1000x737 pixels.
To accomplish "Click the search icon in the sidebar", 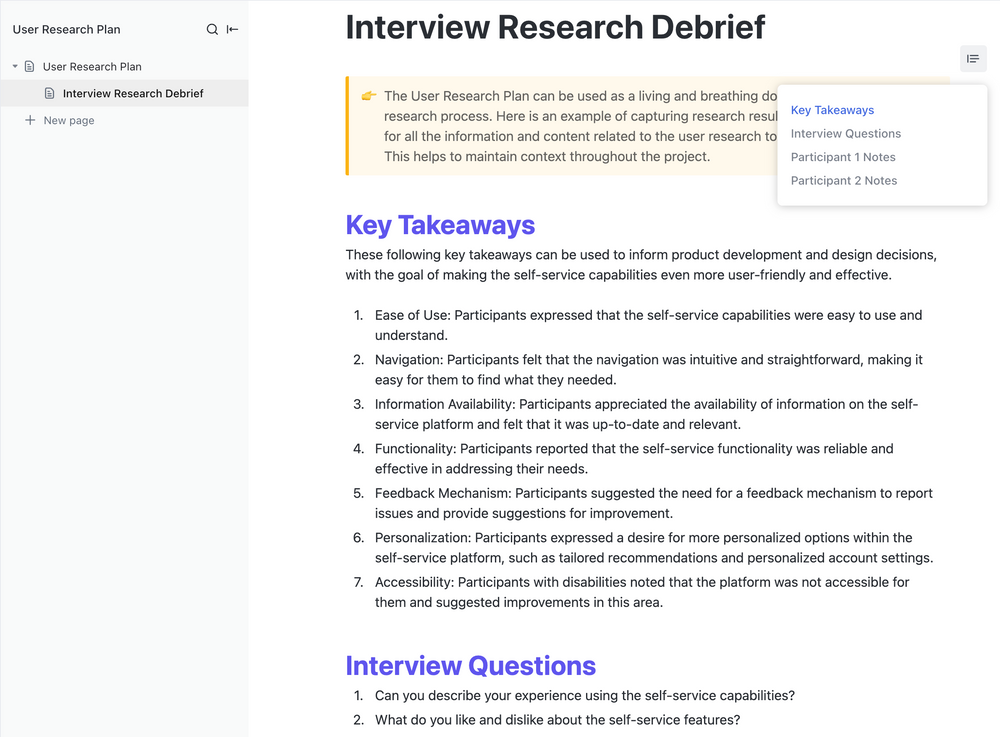I will pos(211,29).
